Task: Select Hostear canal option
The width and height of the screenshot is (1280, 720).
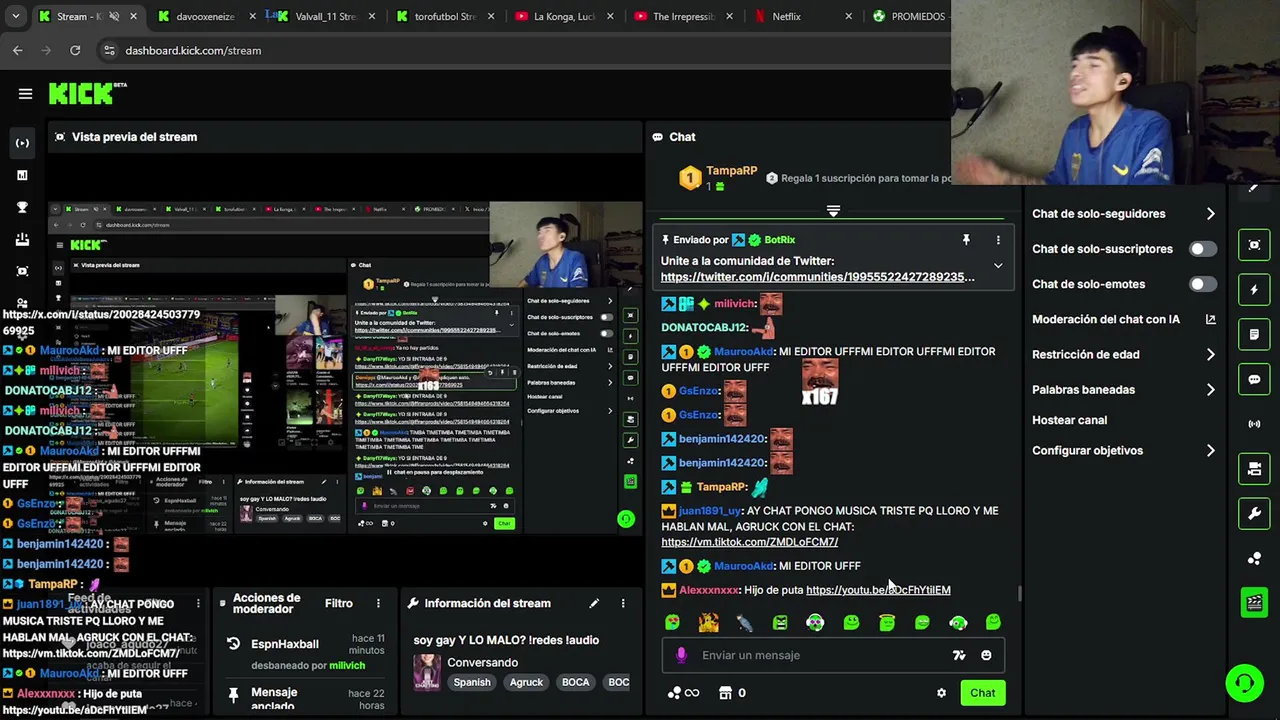Action: pyautogui.click(x=1069, y=420)
